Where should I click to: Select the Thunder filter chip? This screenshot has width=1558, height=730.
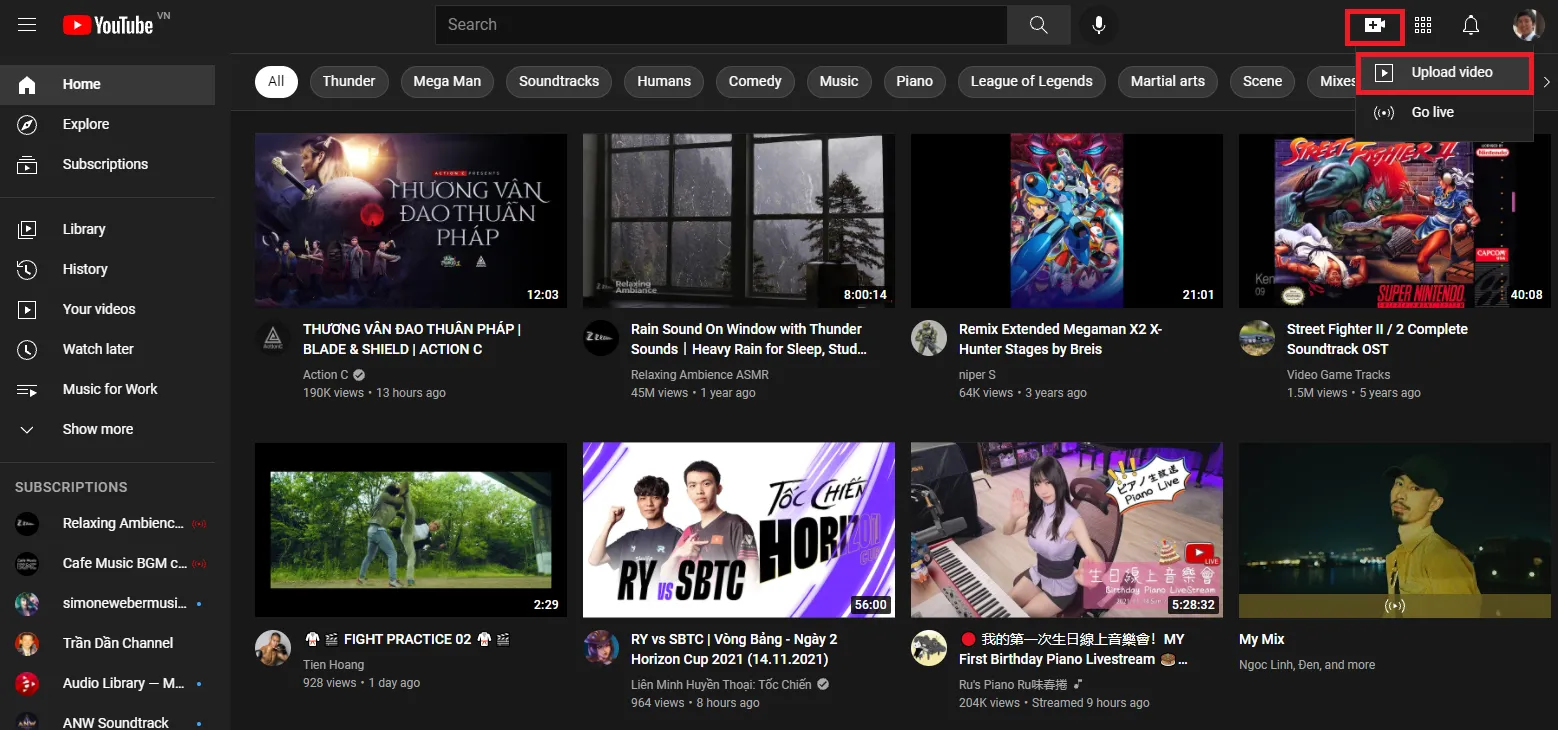[349, 82]
